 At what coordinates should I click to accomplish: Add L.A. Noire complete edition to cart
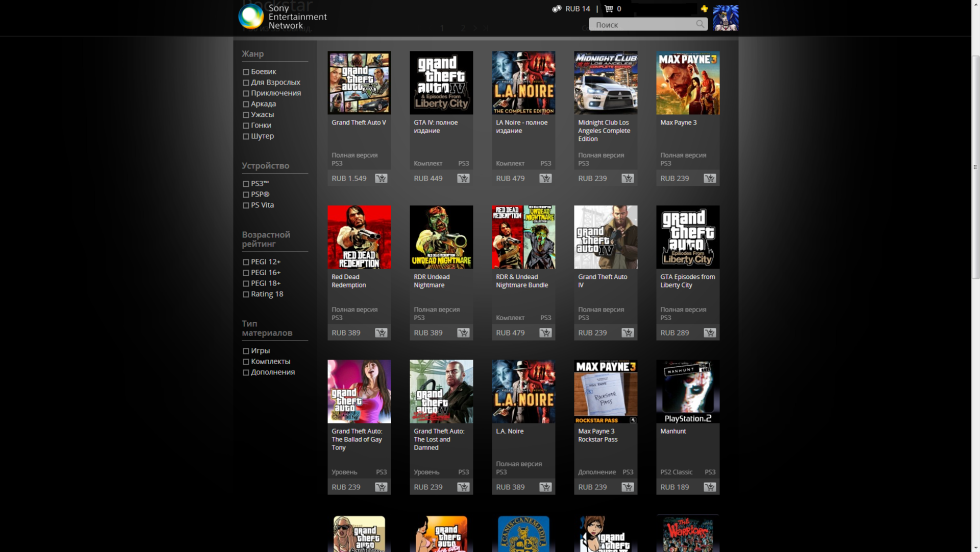(x=545, y=178)
